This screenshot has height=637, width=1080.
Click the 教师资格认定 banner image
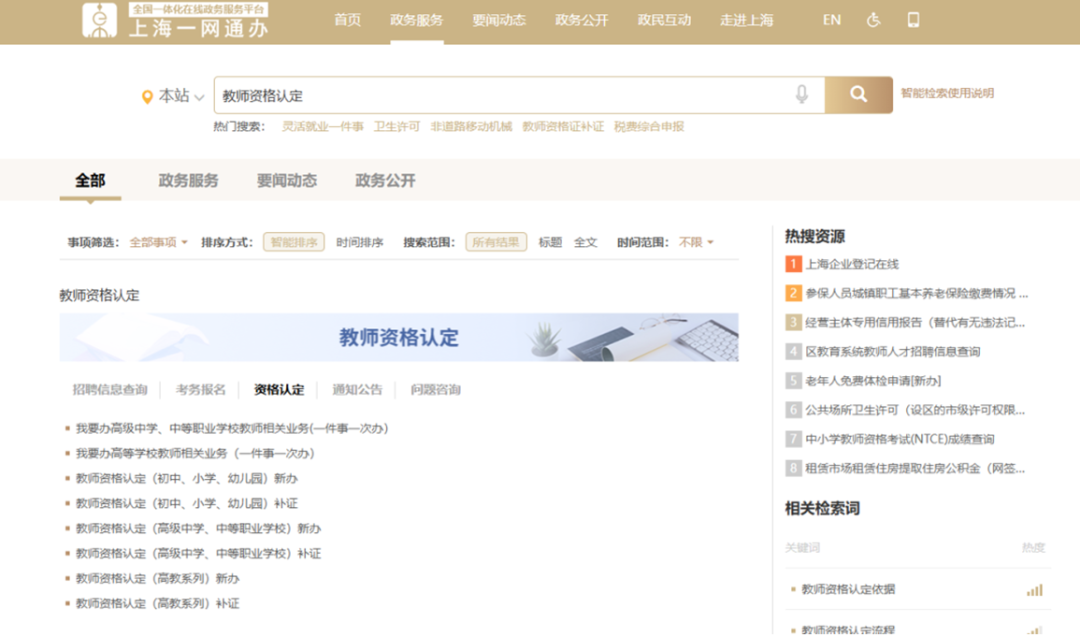click(398, 337)
